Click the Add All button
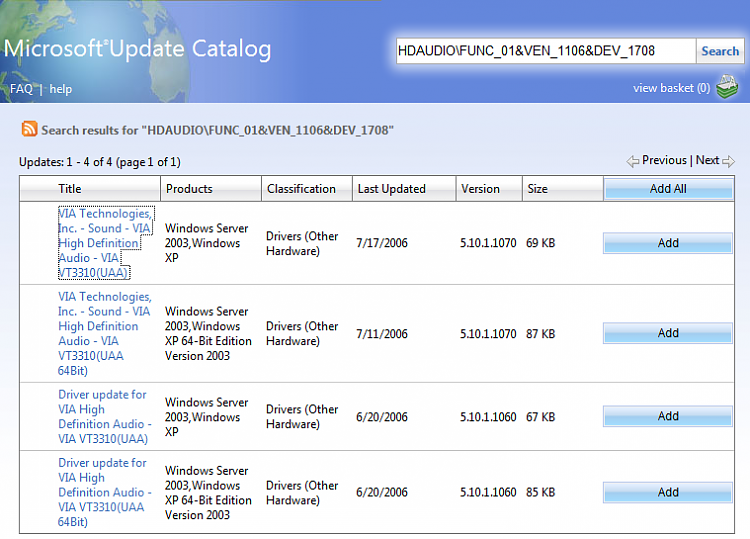The image size is (750, 539). [668, 189]
